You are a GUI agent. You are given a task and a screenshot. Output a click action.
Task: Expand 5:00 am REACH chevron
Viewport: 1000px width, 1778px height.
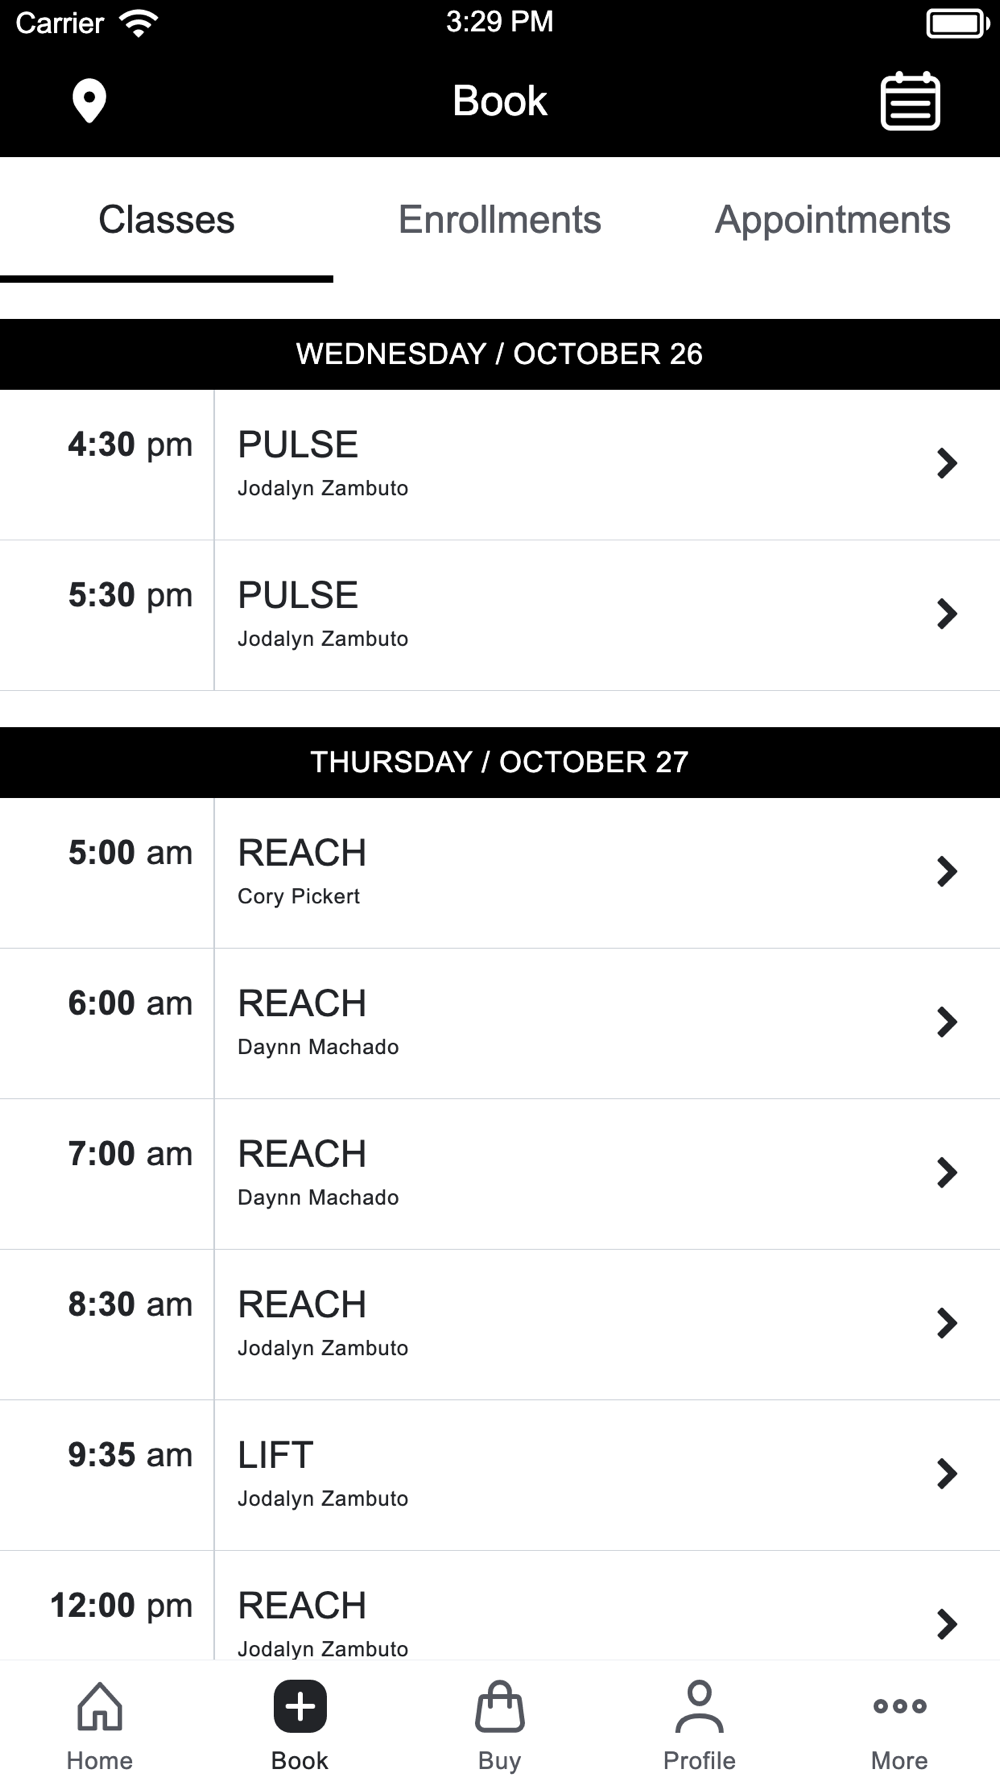coord(947,872)
